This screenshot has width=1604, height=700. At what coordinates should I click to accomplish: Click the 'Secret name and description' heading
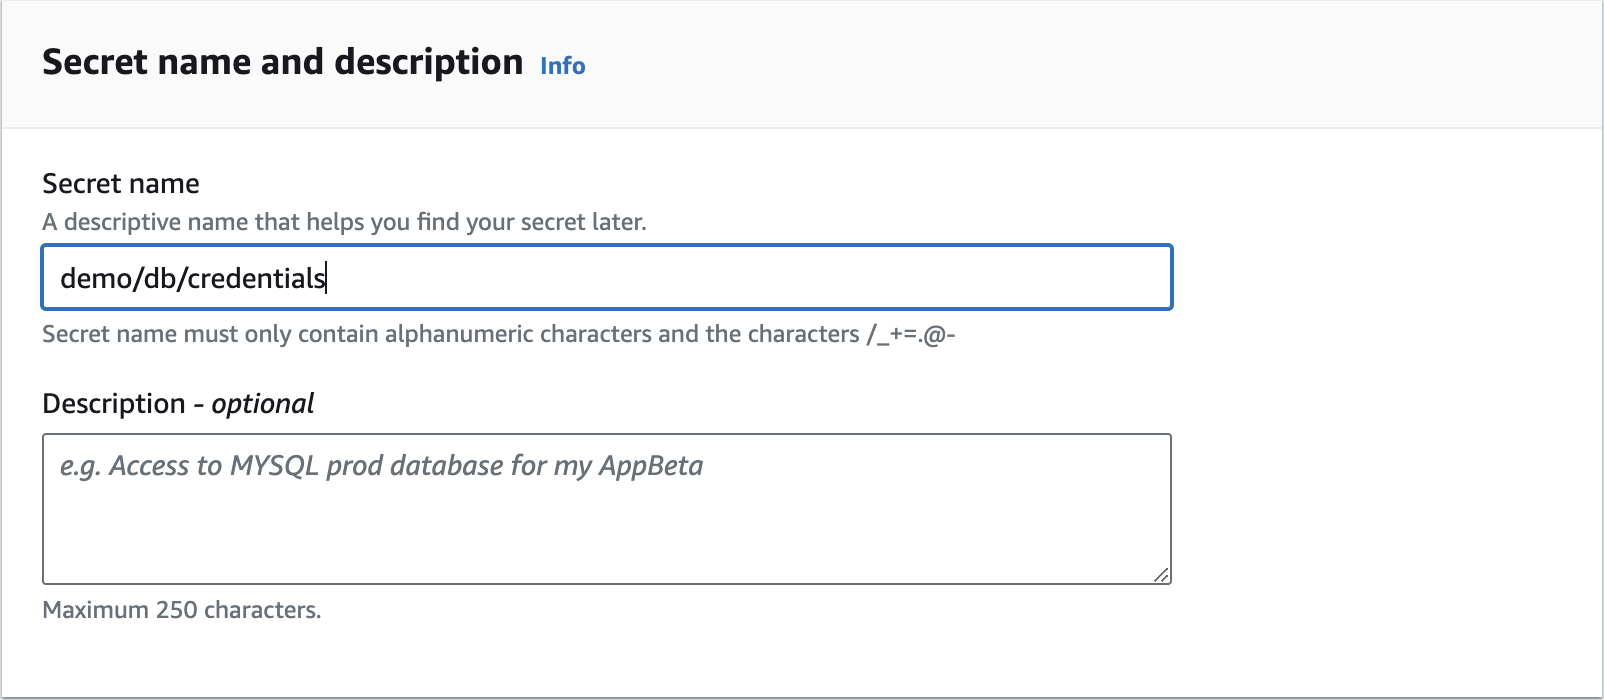(282, 62)
